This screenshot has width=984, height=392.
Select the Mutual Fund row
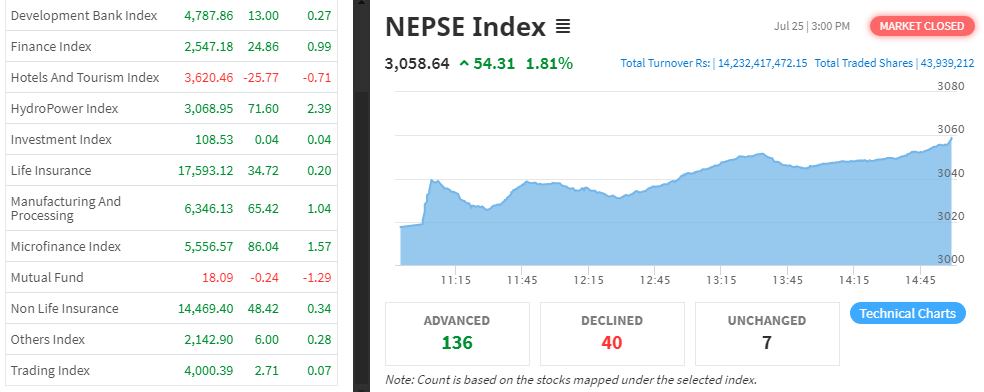[x=171, y=277]
